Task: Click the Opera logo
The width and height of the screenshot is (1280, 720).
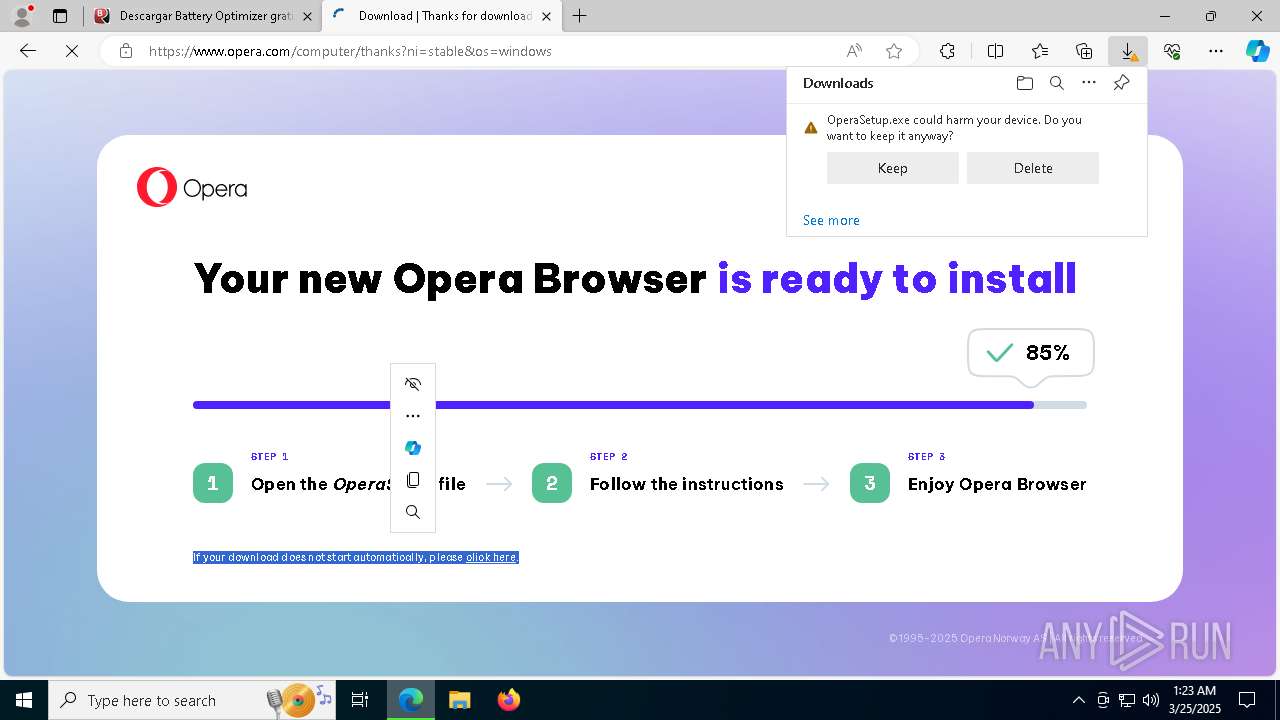Action: coord(192,188)
